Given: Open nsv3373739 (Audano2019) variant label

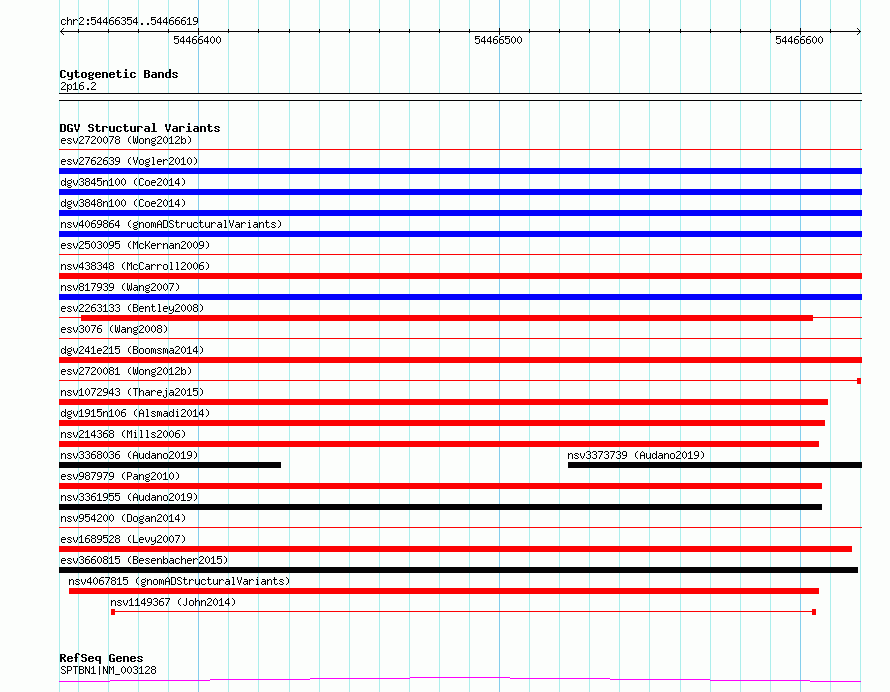Looking at the screenshot, I should coord(636,455).
